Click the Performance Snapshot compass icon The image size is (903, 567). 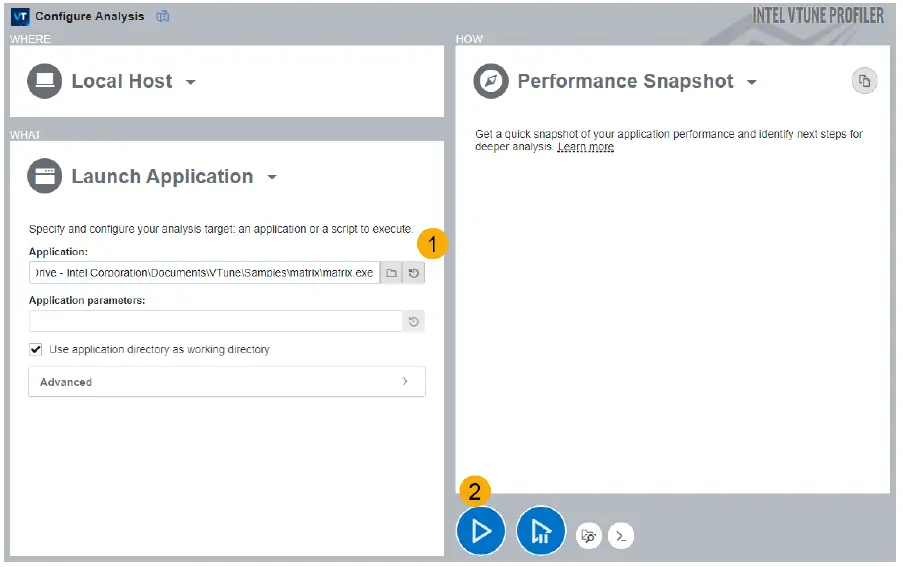pos(491,81)
